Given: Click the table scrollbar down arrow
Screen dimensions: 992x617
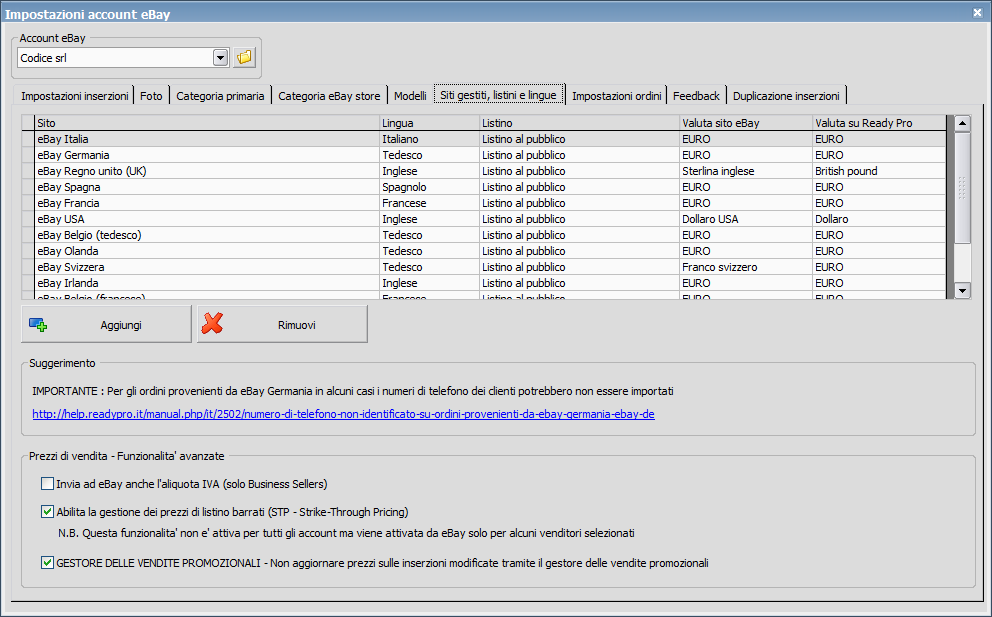Looking at the screenshot, I should (x=962, y=290).
